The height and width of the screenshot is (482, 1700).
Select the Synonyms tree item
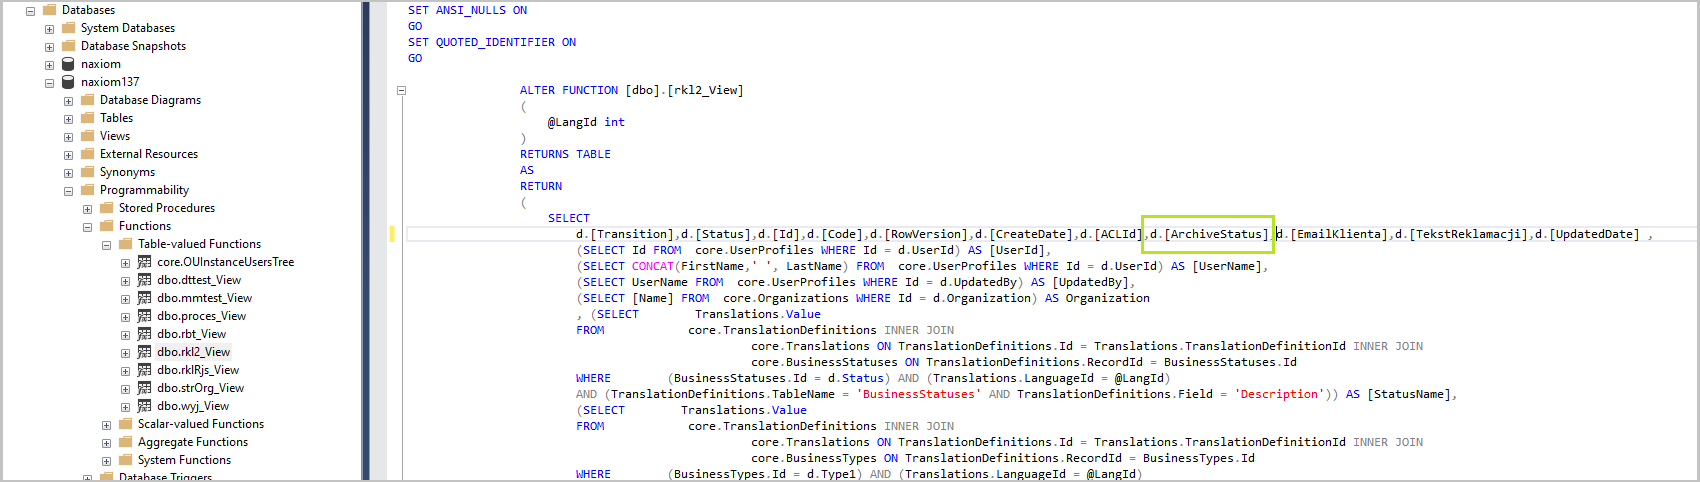click(127, 172)
